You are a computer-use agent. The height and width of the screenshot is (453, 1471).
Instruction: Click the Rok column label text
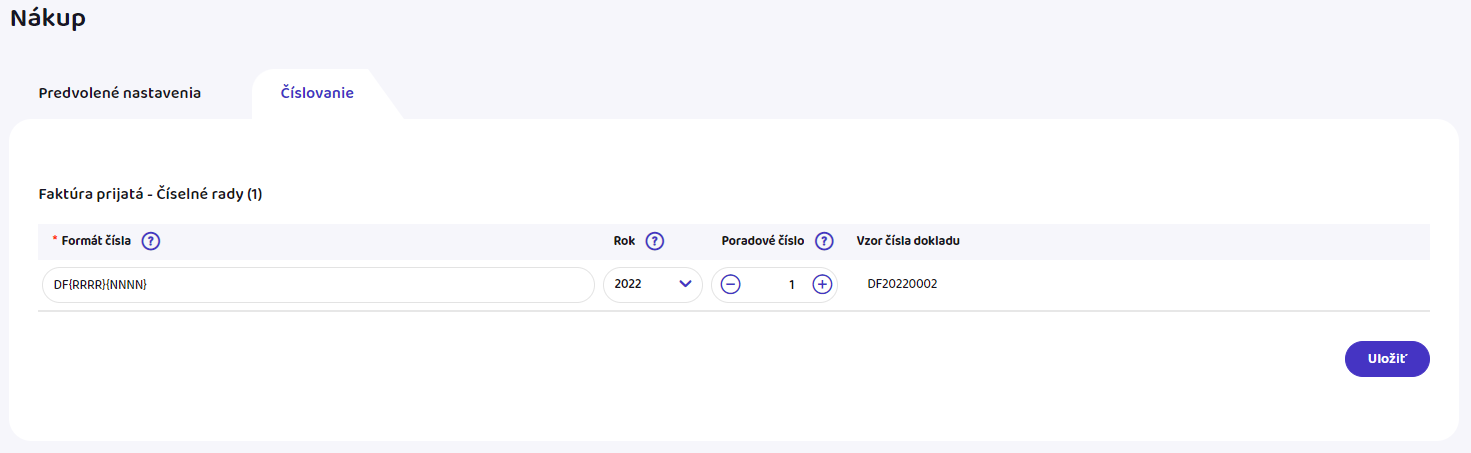[624, 241]
